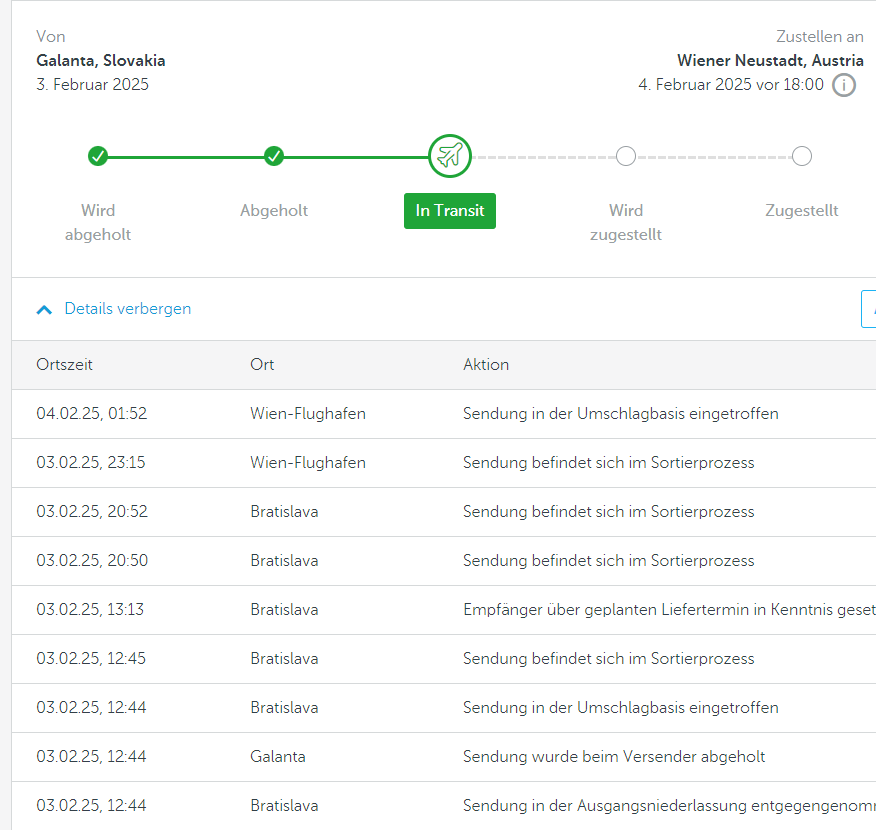This screenshot has width=876, height=830.
Task: Click the Abgeholt green checkmark step
Action: tap(274, 156)
